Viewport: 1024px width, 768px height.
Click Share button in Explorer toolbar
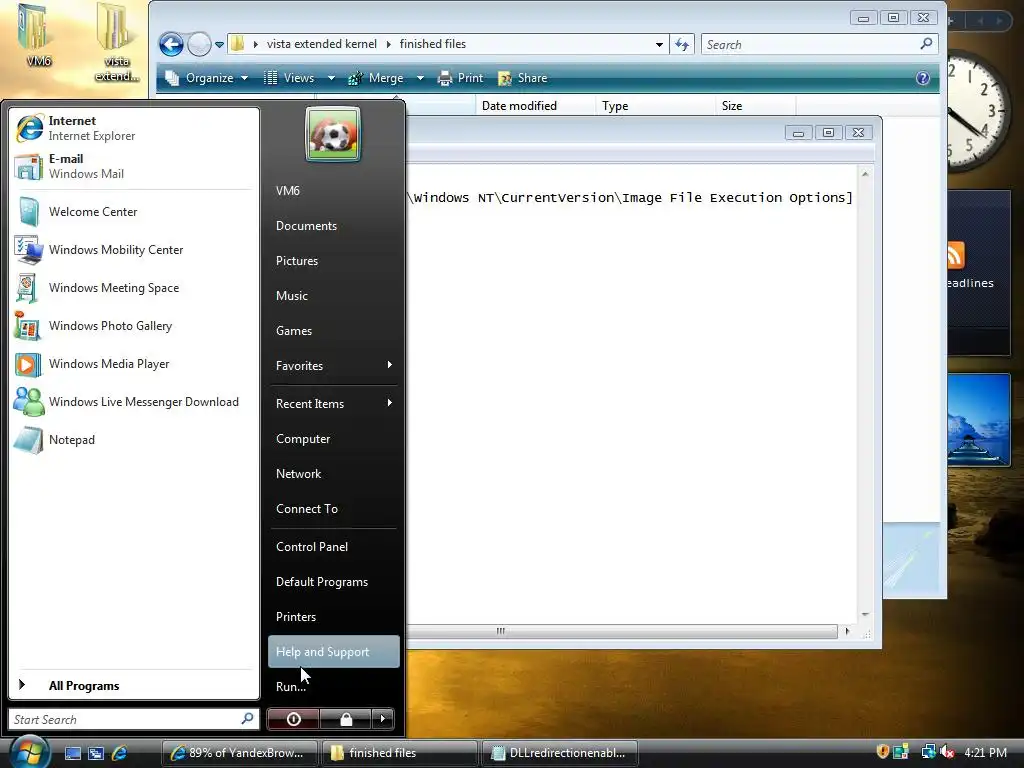[522, 78]
